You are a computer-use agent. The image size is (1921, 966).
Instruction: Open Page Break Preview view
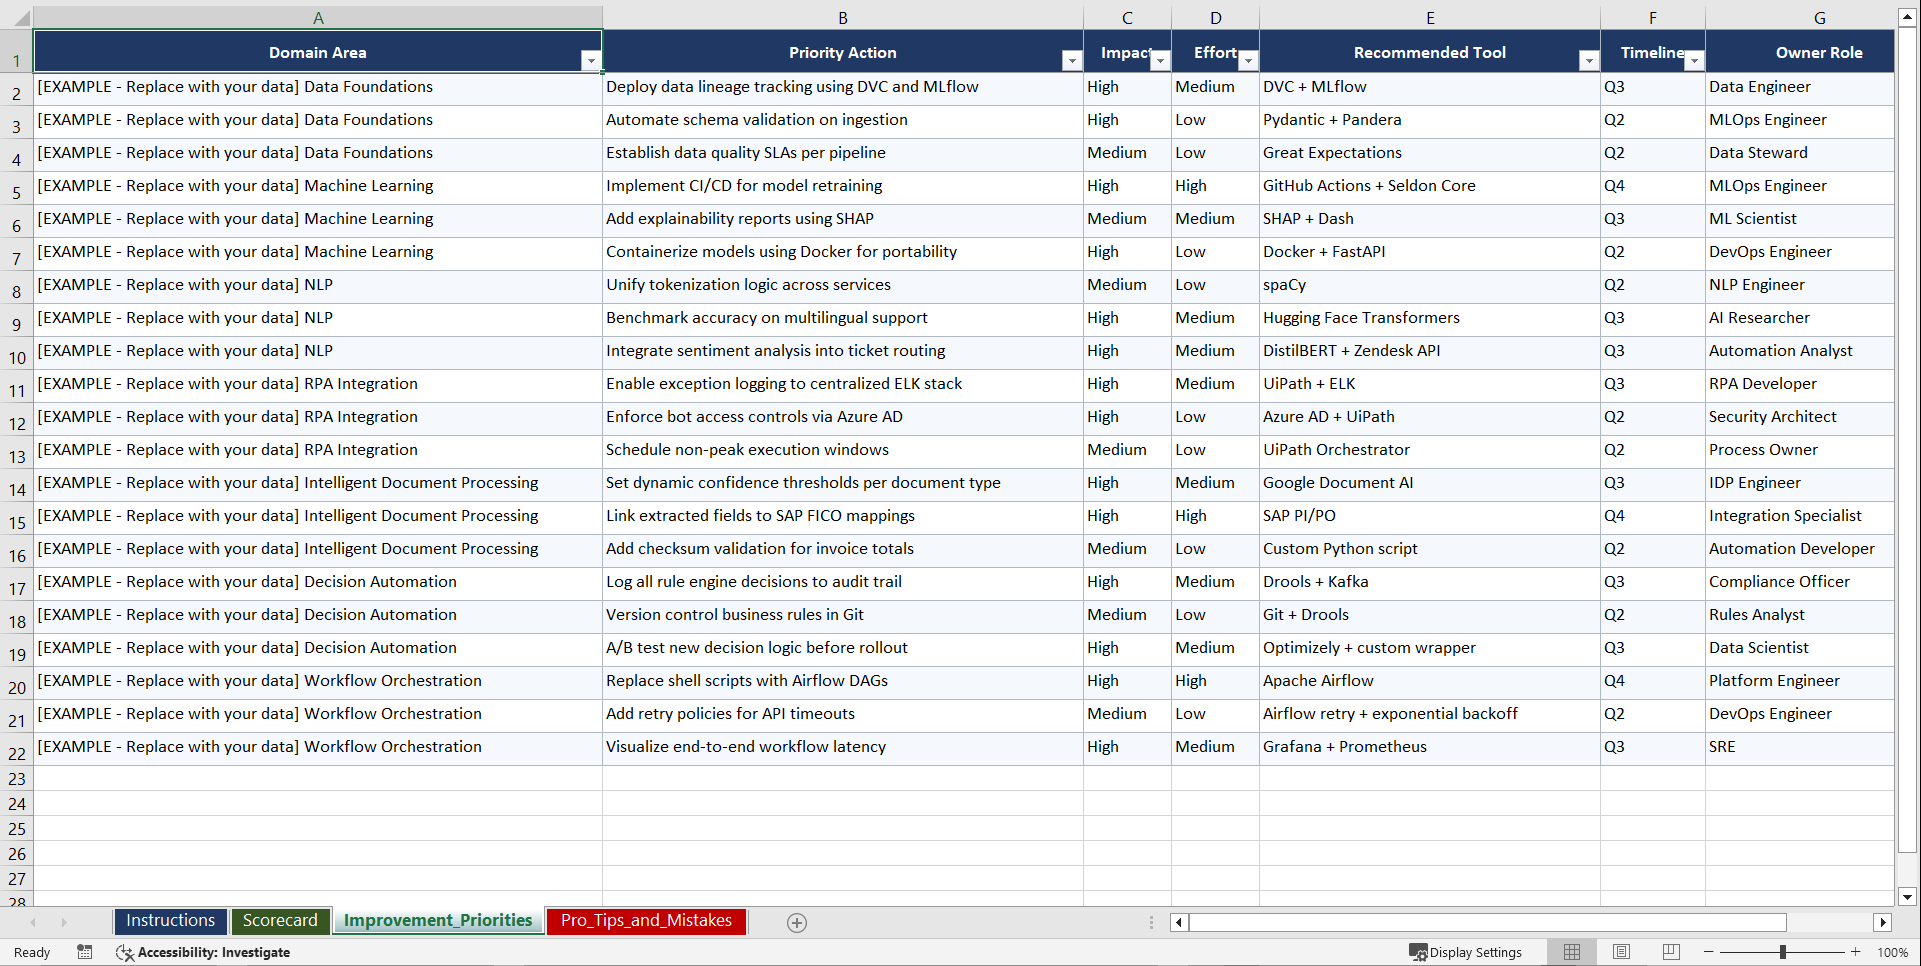1670,952
